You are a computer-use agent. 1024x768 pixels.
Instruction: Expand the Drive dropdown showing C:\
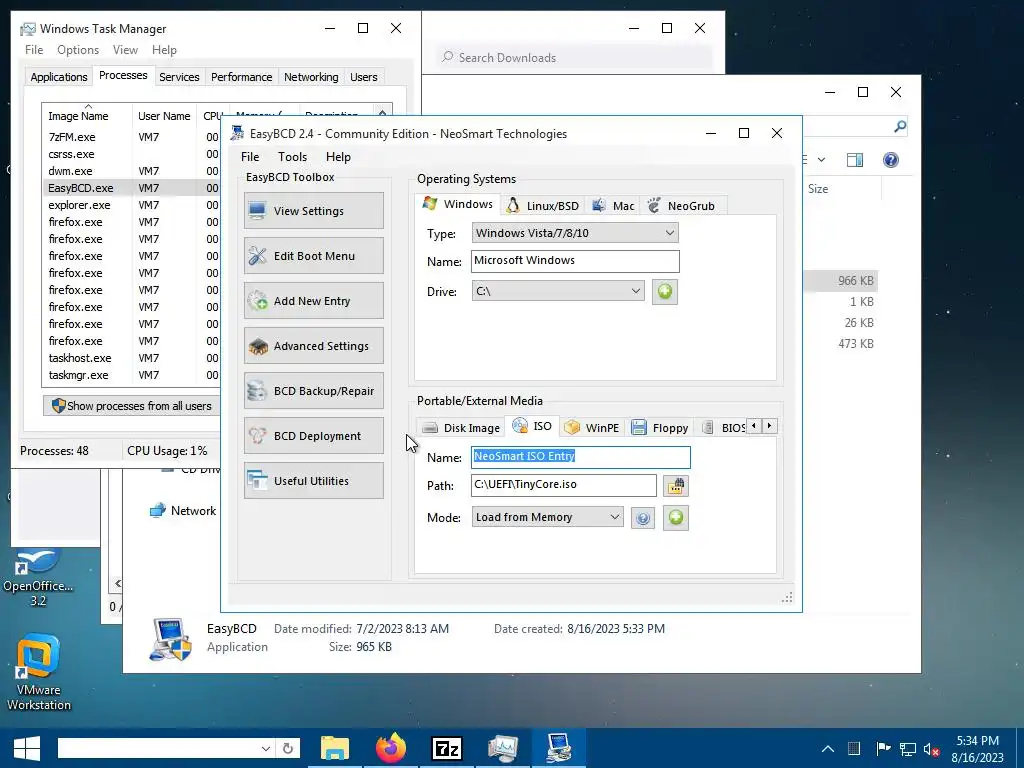(558, 291)
